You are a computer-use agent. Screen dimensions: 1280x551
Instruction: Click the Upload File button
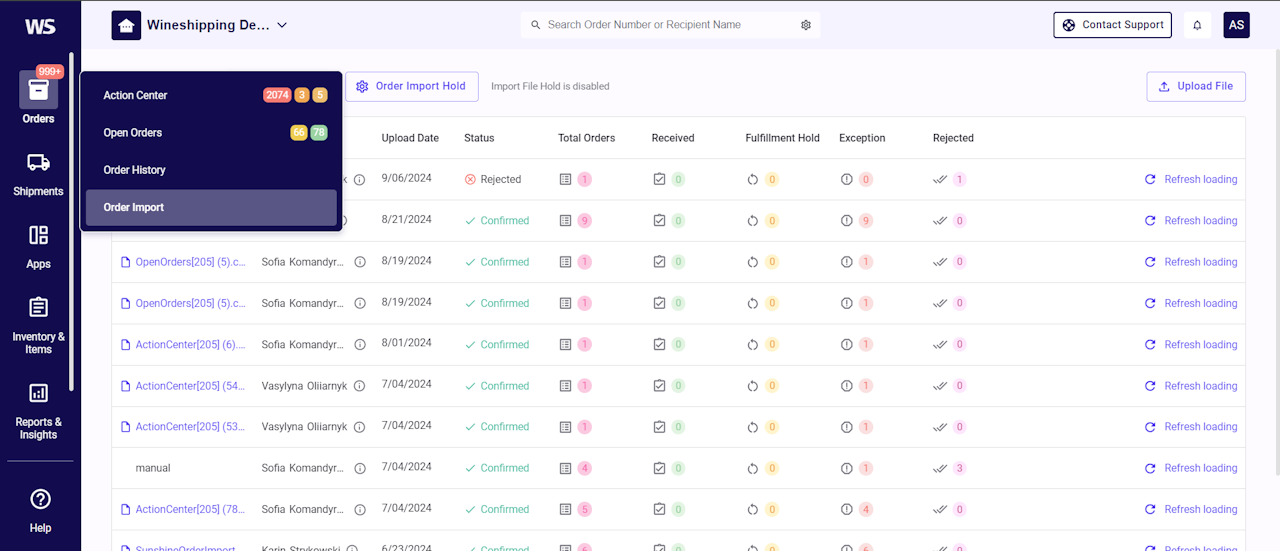tap(1195, 86)
